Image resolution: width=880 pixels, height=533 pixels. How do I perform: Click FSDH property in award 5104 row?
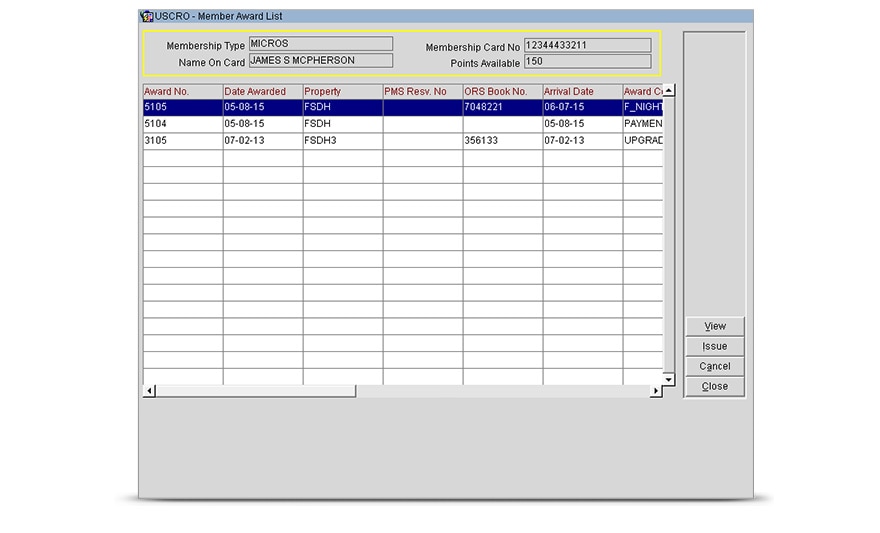point(343,124)
